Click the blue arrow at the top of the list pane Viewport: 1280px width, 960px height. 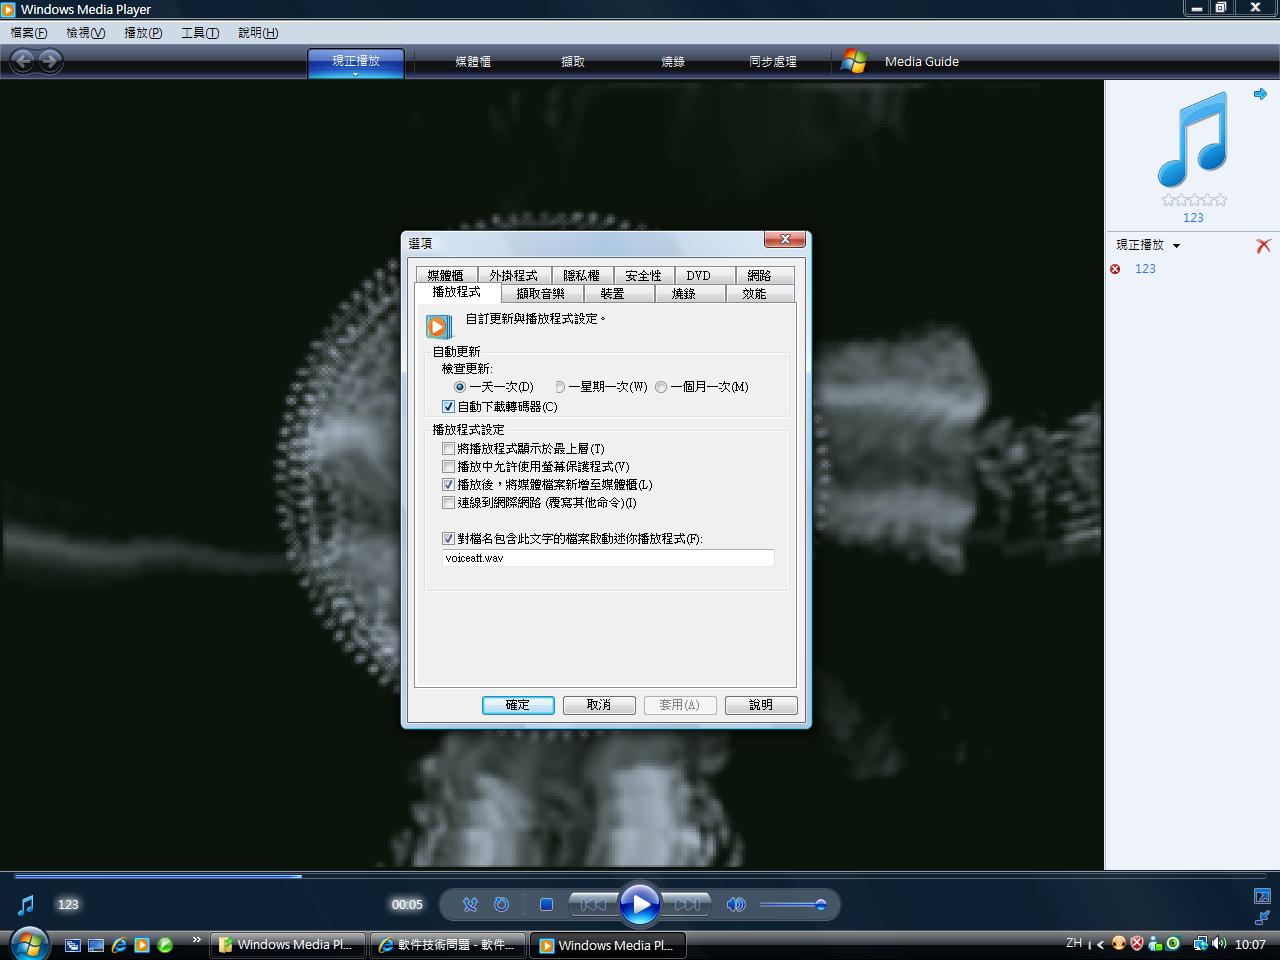1260,94
